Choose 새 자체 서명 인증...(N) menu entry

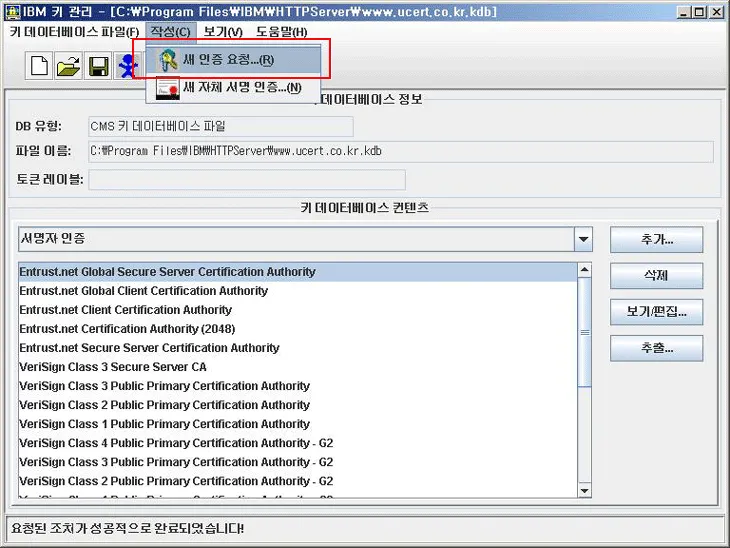pos(233,88)
